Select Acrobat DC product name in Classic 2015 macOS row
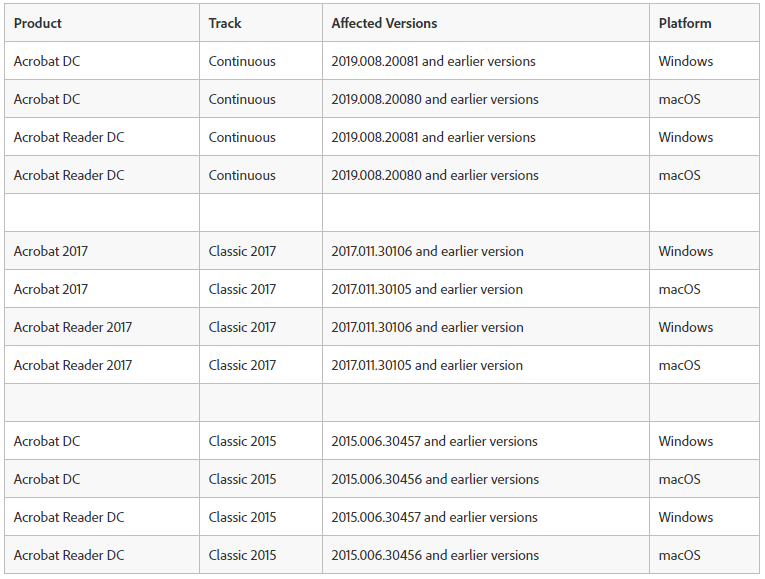 (47, 479)
